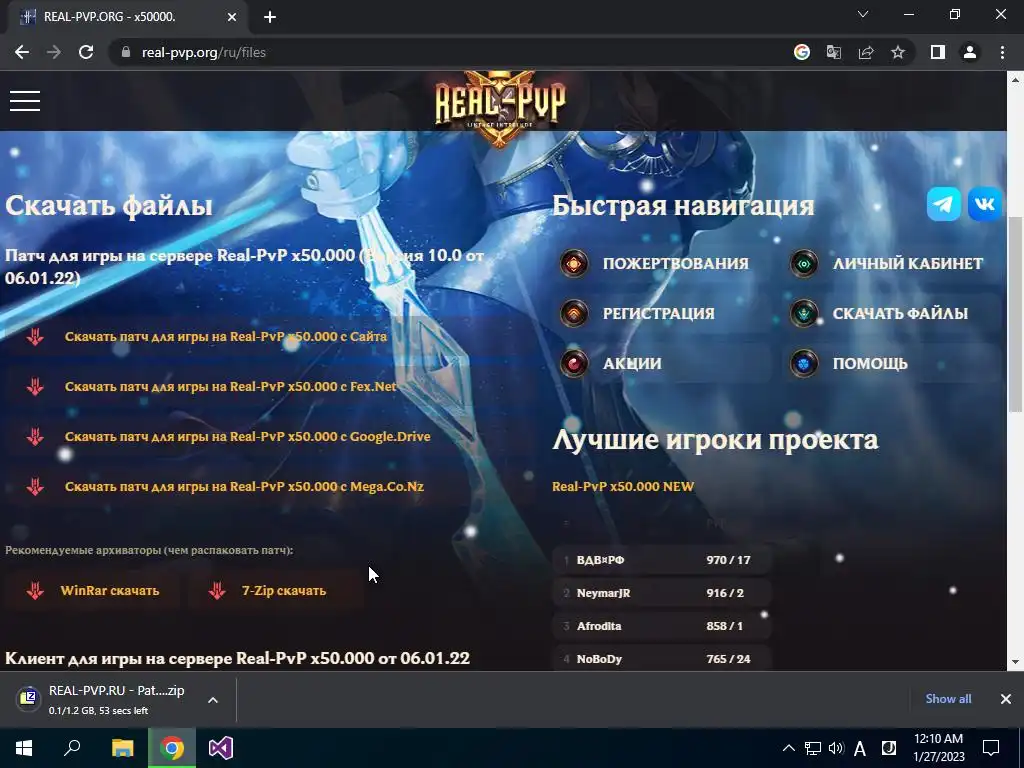This screenshot has height=768, width=1024.
Task: Click the Регистрация round icon
Action: (x=574, y=313)
